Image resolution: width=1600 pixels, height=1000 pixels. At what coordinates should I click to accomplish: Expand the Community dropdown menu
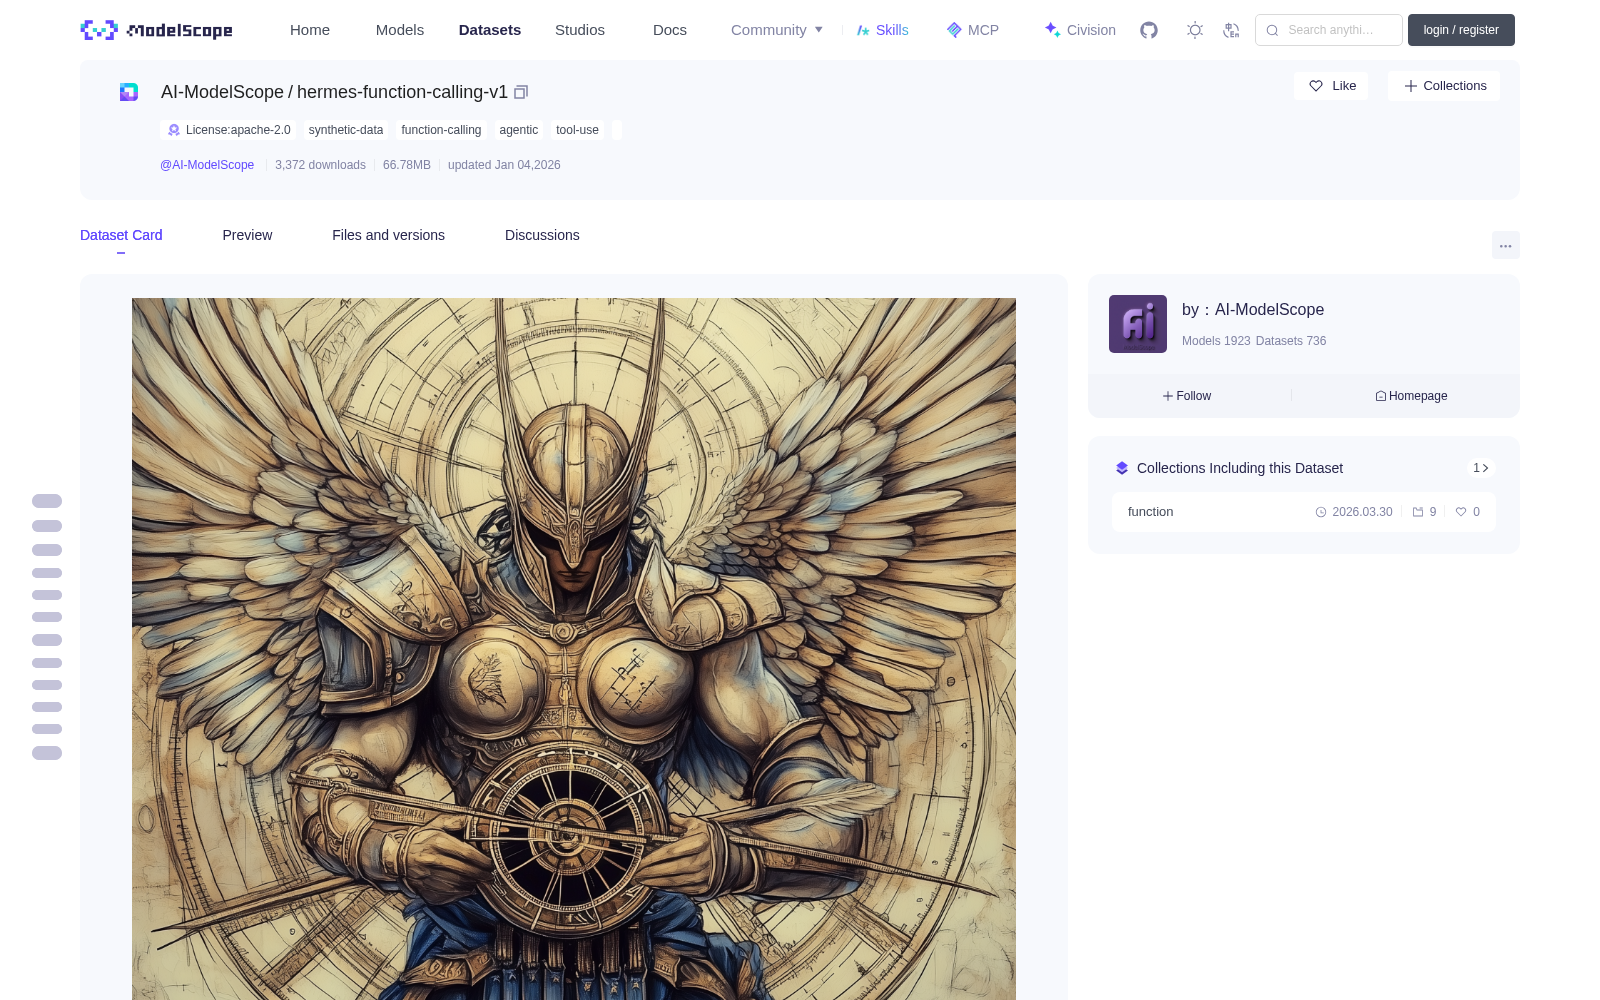pos(777,30)
